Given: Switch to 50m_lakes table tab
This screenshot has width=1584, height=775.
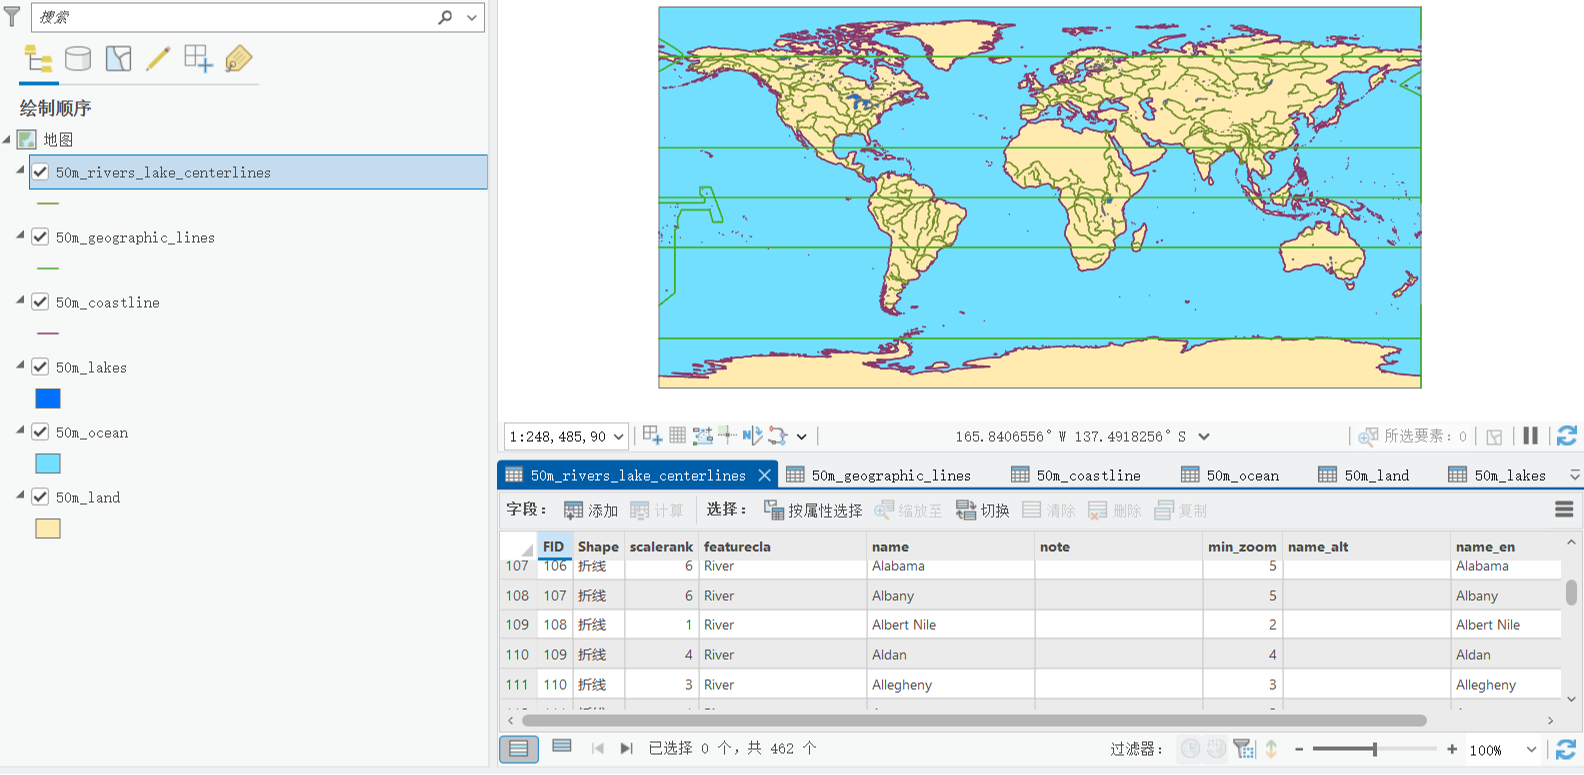Looking at the screenshot, I should pyautogui.click(x=1498, y=475).
